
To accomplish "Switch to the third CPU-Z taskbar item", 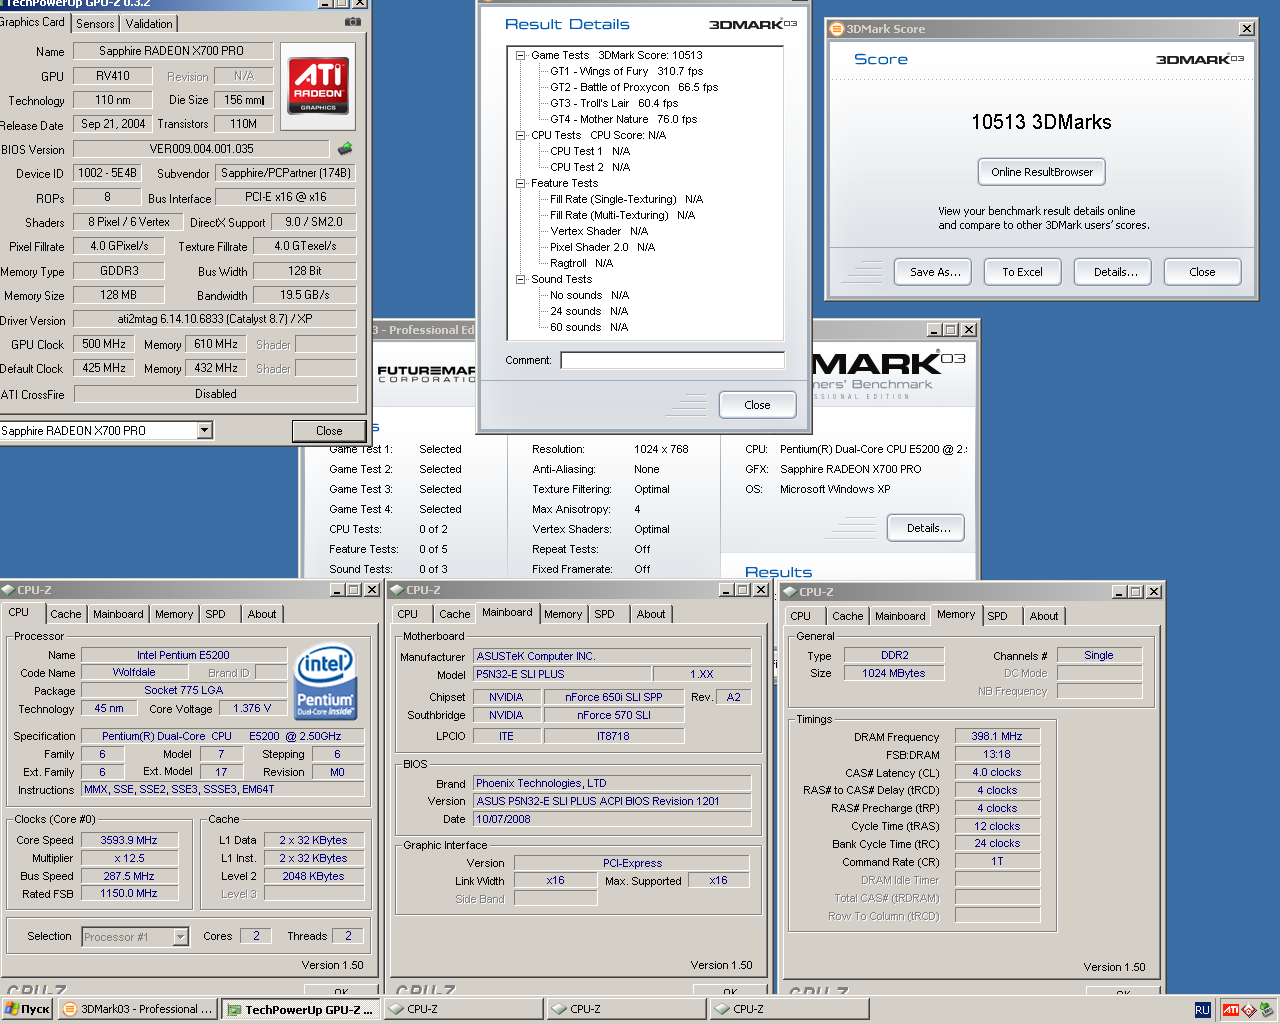I will tap(789, 1009).
